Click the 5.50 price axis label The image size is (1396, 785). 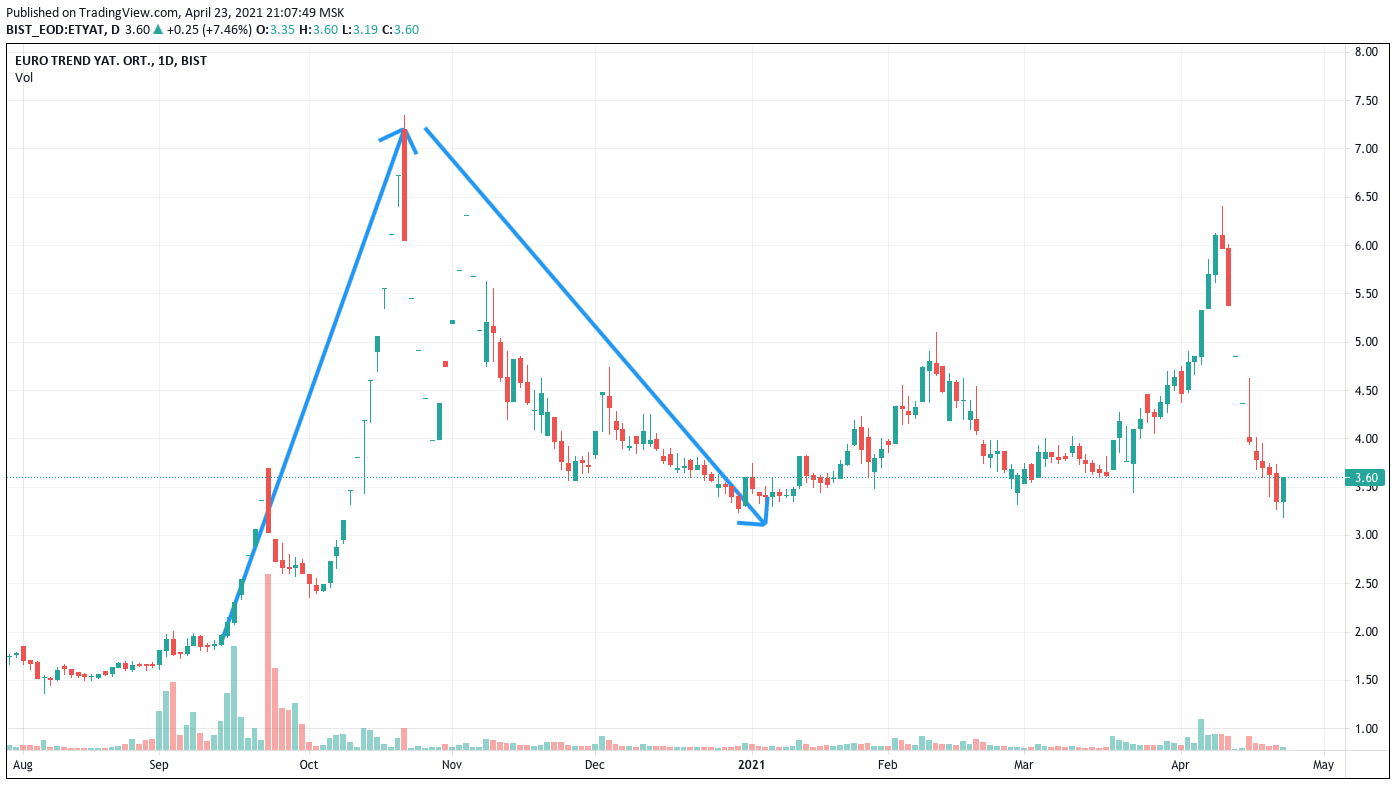click(1366, 294)
